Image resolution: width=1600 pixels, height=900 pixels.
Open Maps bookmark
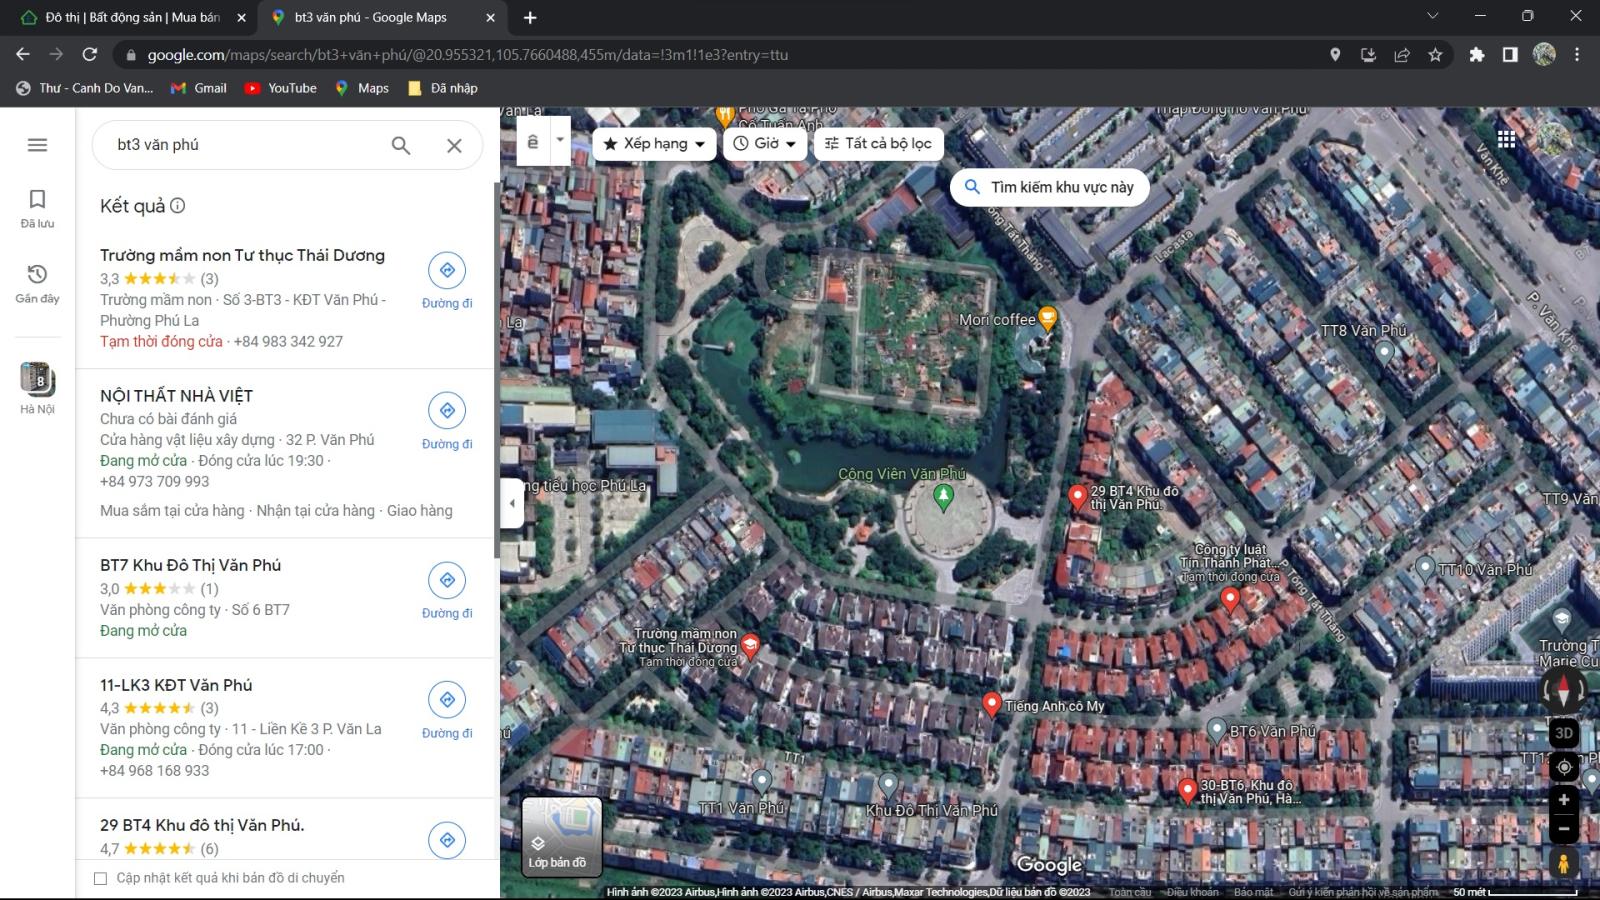click(362, 88)
